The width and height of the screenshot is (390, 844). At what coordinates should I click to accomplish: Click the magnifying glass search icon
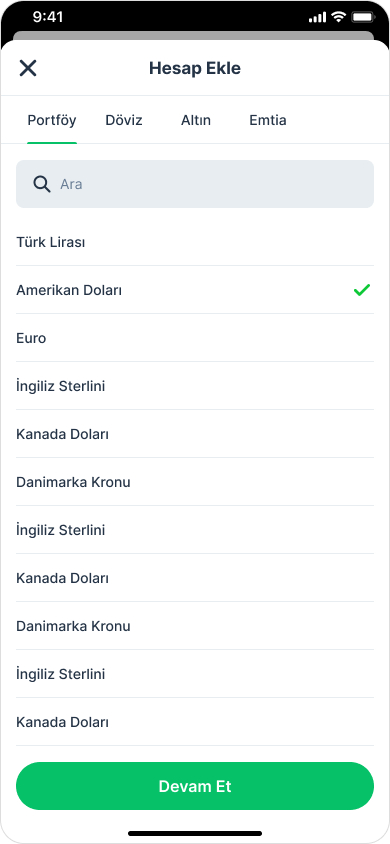point(41,184)
